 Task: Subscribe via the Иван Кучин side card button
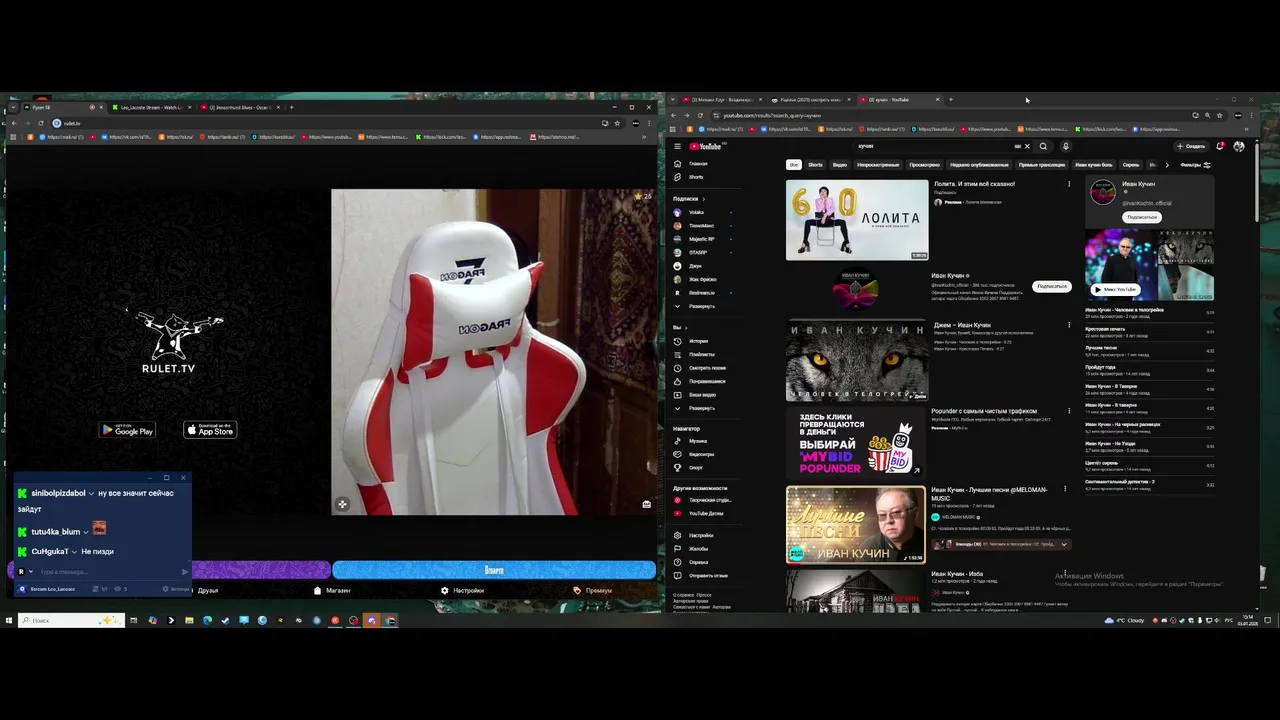pos(1141,217)
